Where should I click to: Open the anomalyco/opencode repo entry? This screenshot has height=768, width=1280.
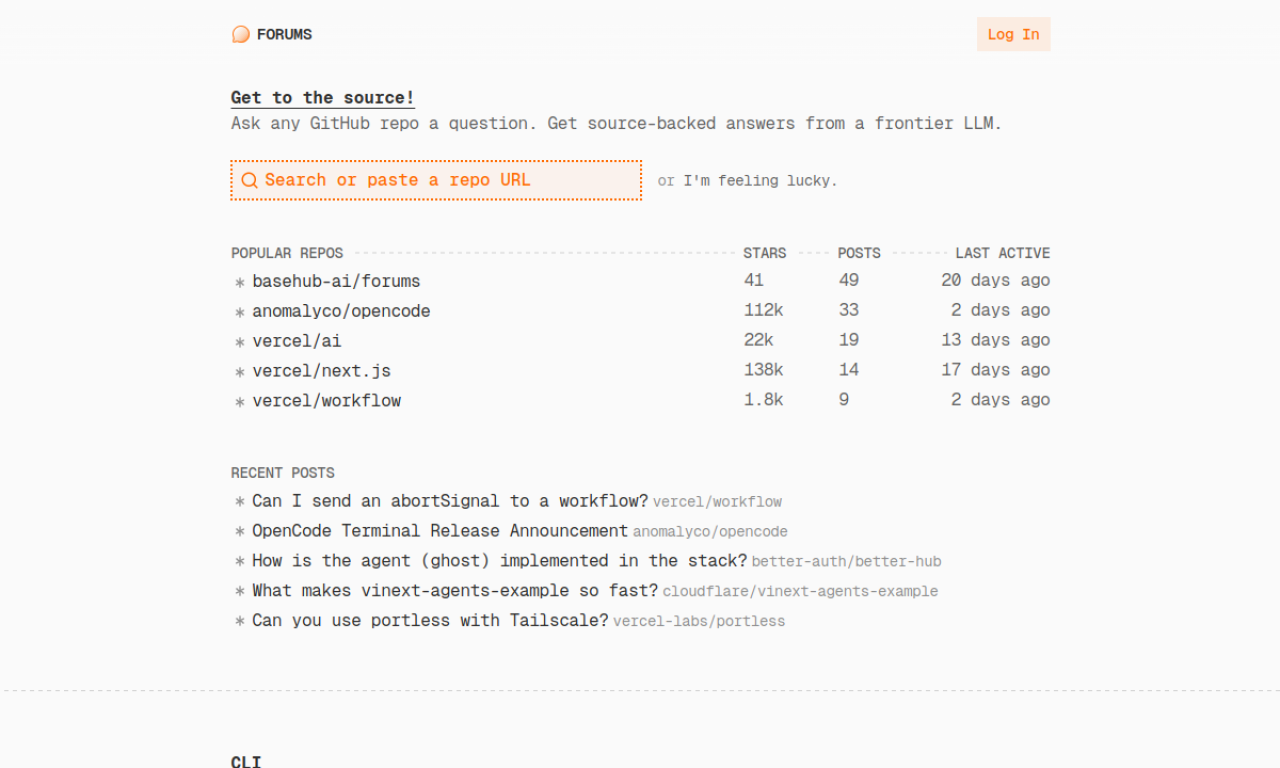coord(341,311)
